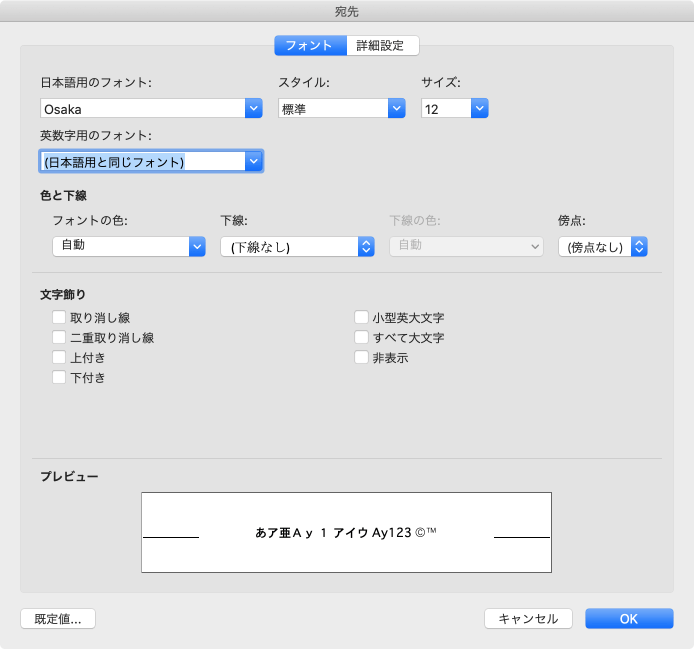The height and width of the screenshot is (649, 694).
Task: Open the サイズ dropdown arrow
Action: point(479,109)
